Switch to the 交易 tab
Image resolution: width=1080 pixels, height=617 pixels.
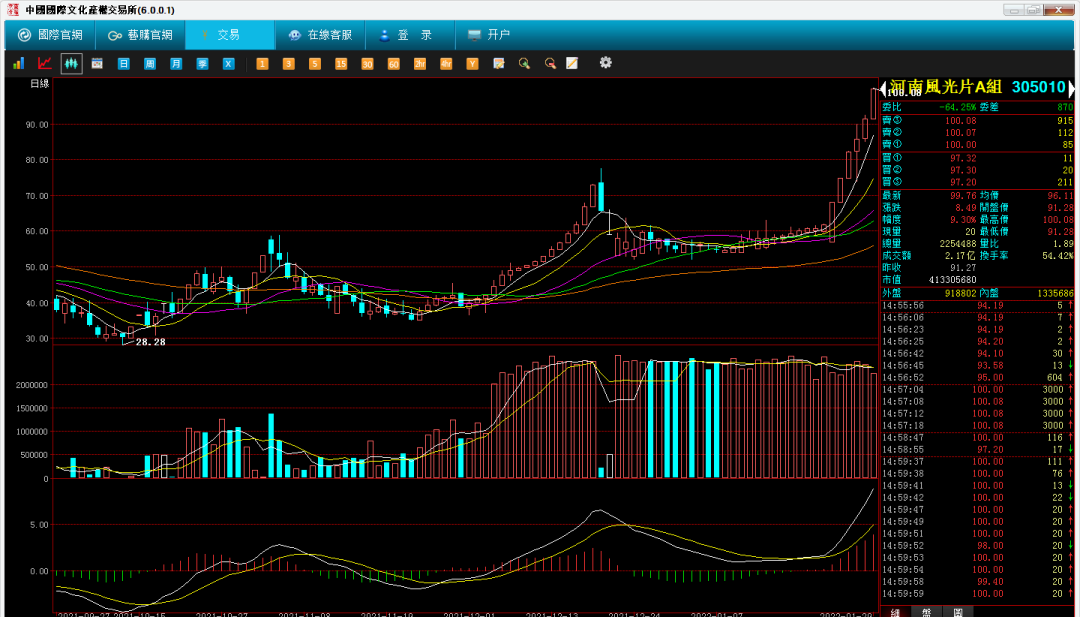pos(229,35)
